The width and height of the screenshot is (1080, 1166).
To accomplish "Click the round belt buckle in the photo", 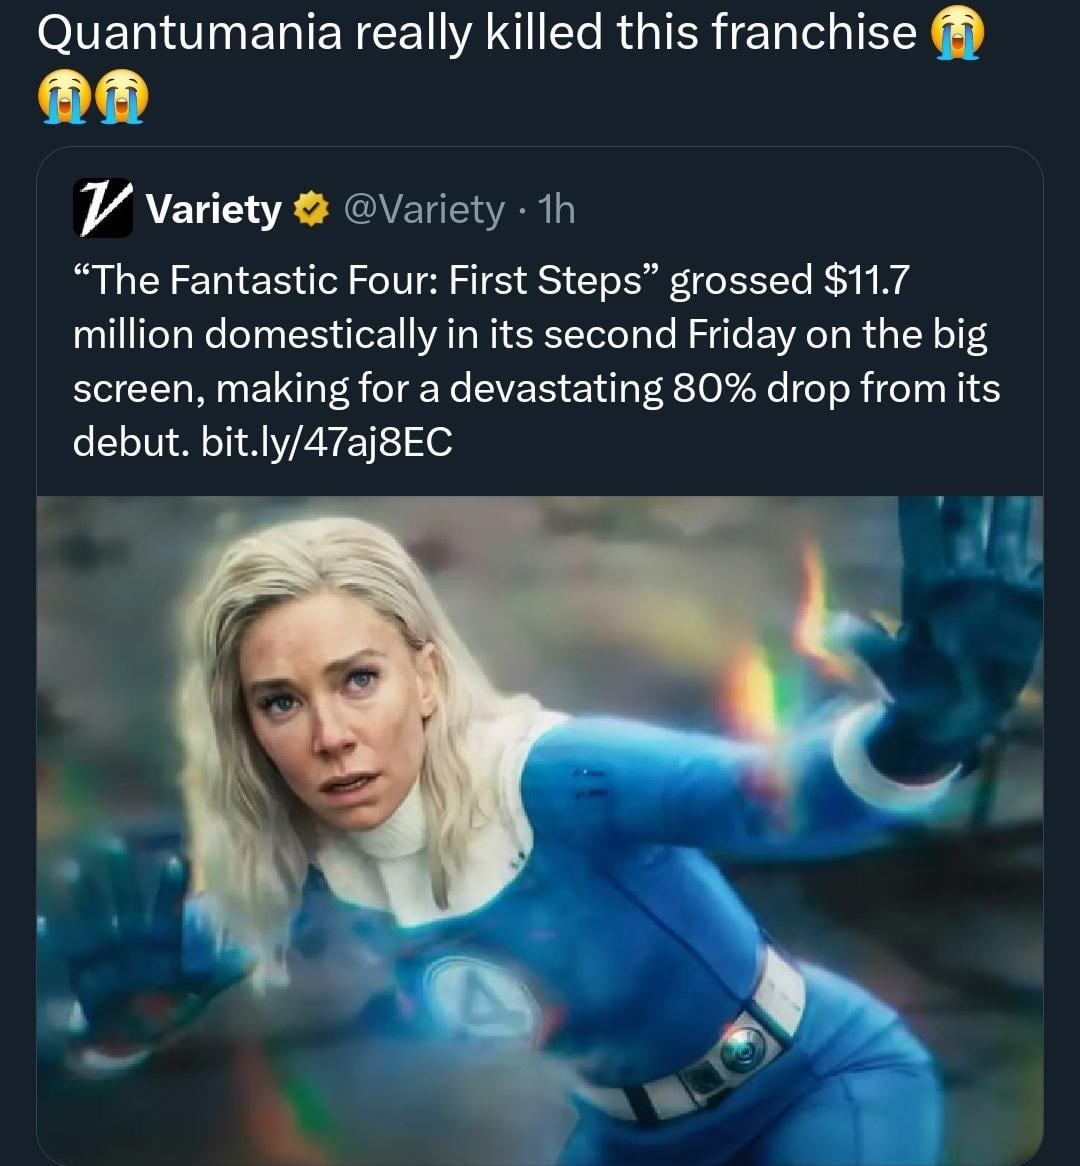I will click(x=742, y=1048).
